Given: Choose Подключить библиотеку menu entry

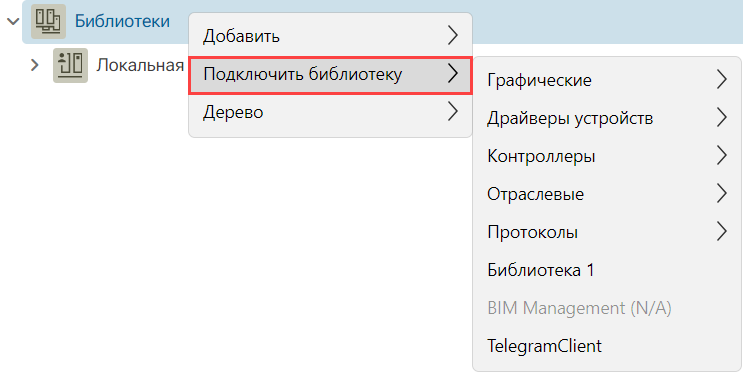Looking at the screenshot, I should pos(331,74).
